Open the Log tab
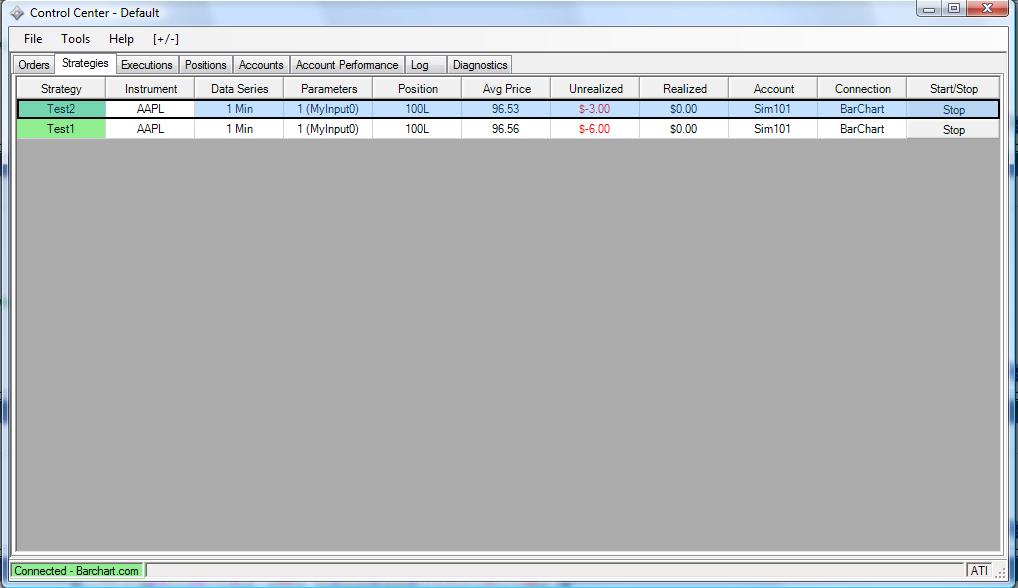 pos(425,65)
